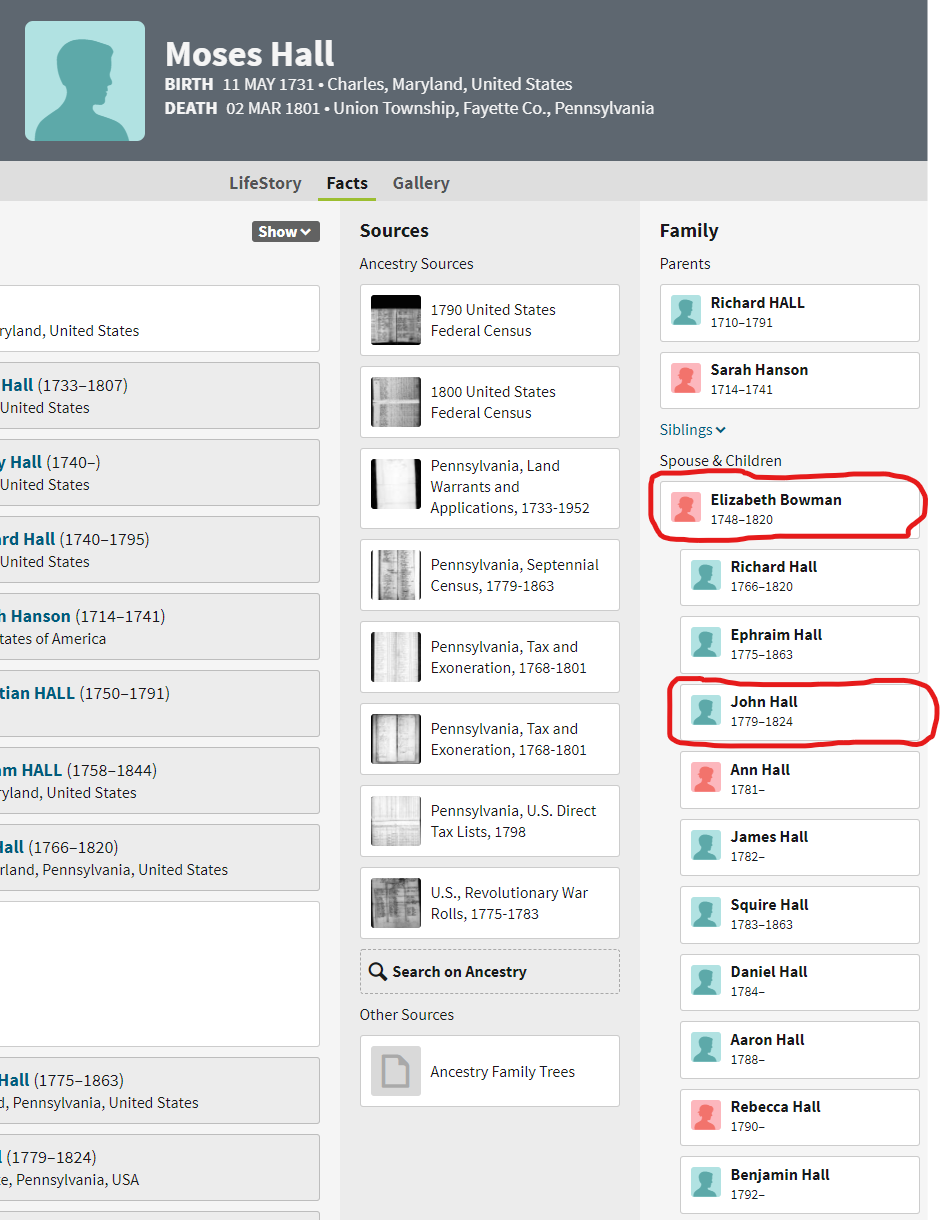Image resolution: width=940 pixels, height=1220 pixels.
Task: Open U.S., Revolutionary War Rolls source thumbnail
Action: pos(396,903)
